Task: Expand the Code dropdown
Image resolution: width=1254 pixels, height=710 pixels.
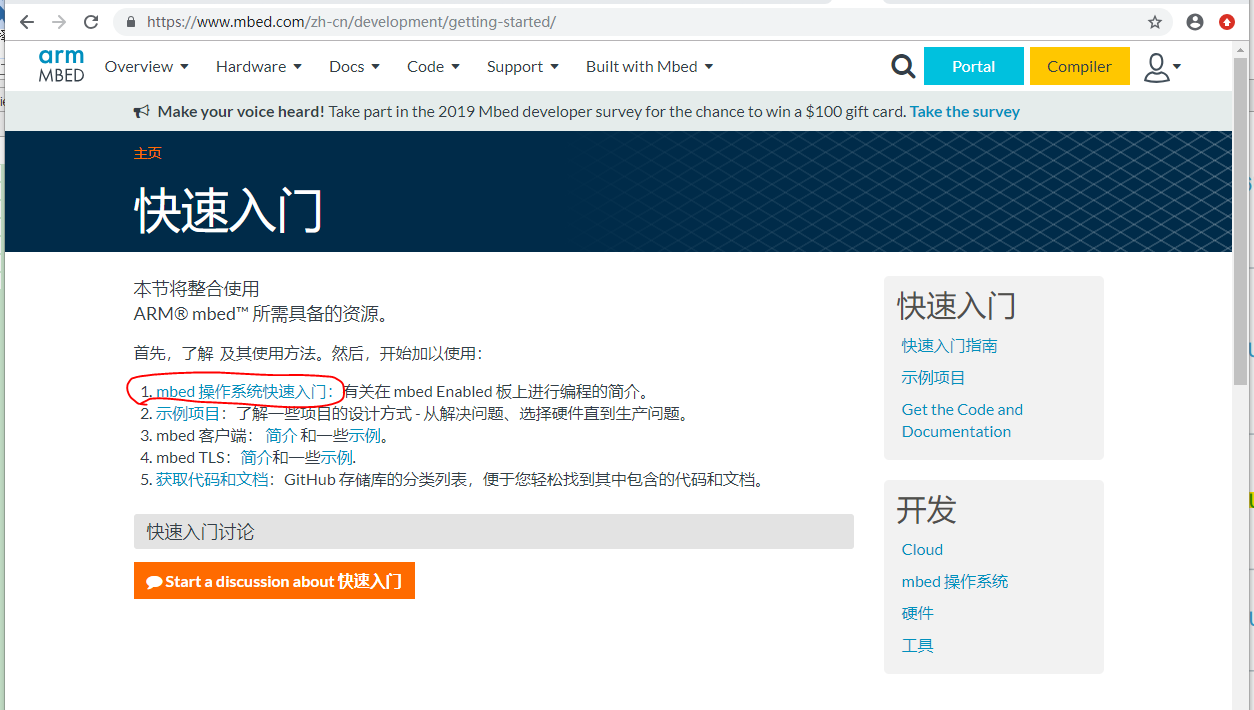Action: 433,66
